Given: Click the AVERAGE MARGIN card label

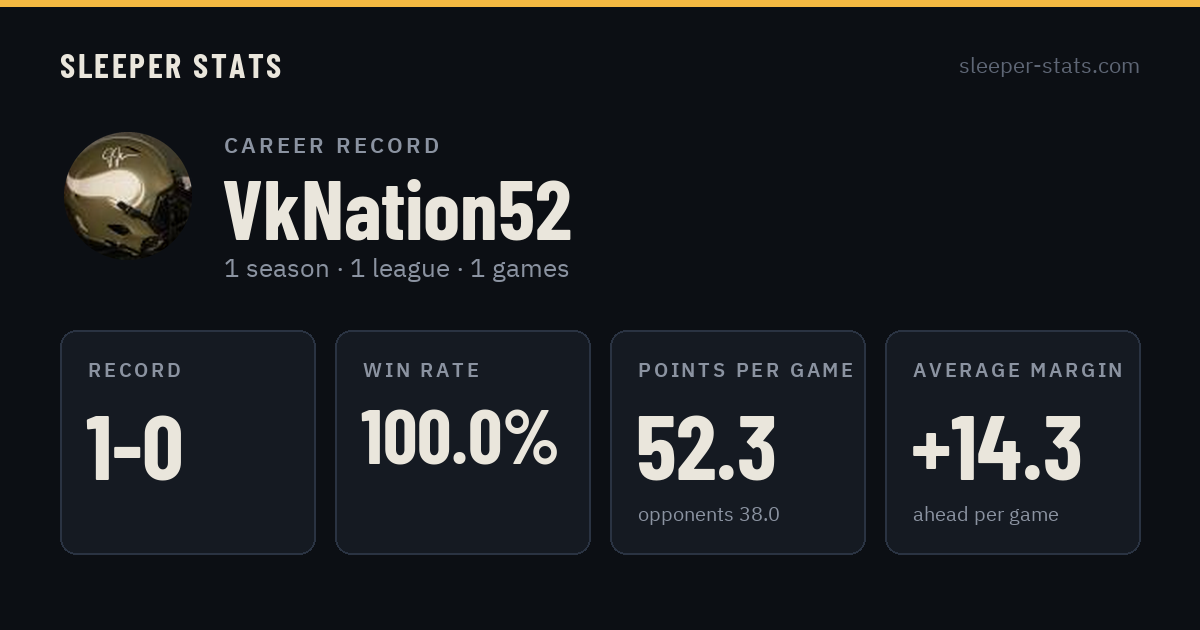Looking at the screenshot, I should 1018,370.
